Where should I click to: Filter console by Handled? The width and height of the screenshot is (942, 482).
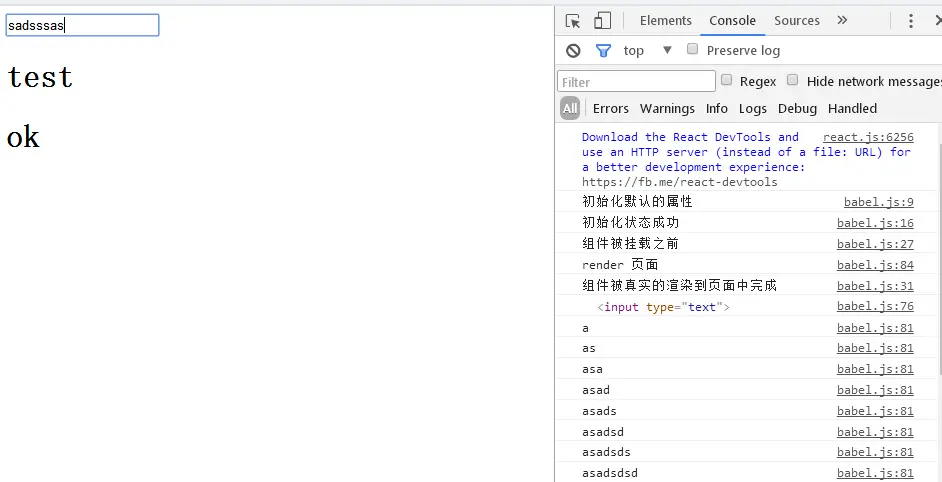pyautogui.click(x=852, y=109)
